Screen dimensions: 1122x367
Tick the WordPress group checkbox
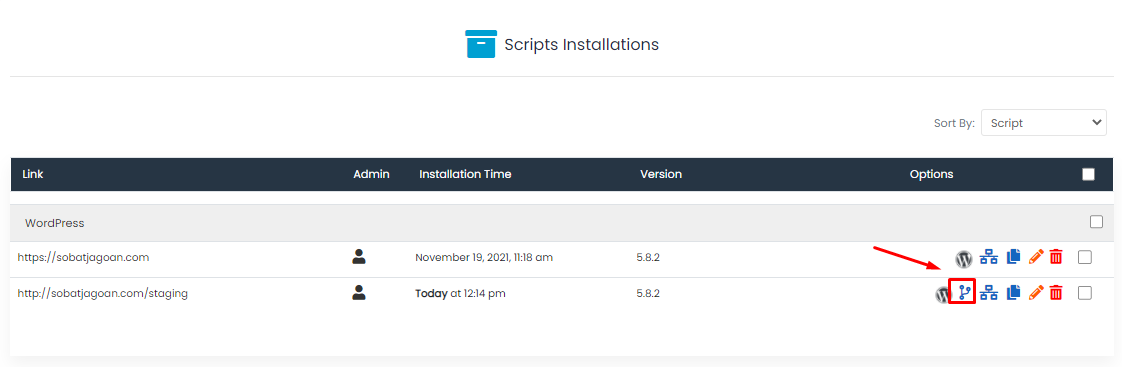pos(1096,222)
